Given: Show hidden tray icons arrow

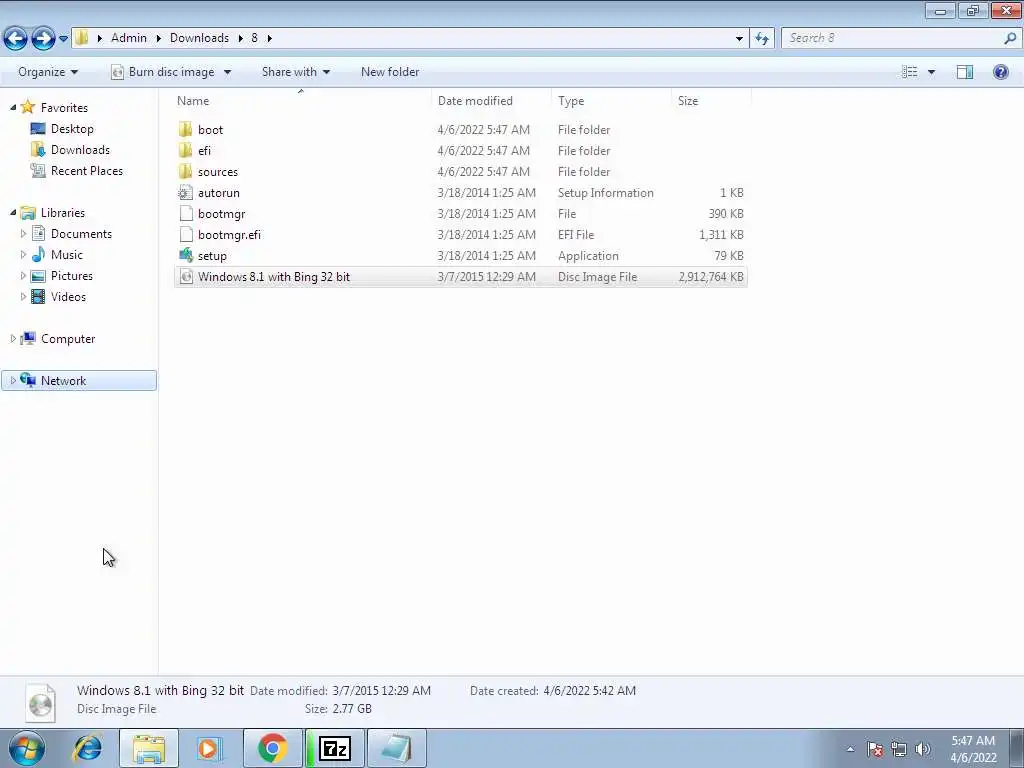Looking at the screenshot, I should (850, 749).
